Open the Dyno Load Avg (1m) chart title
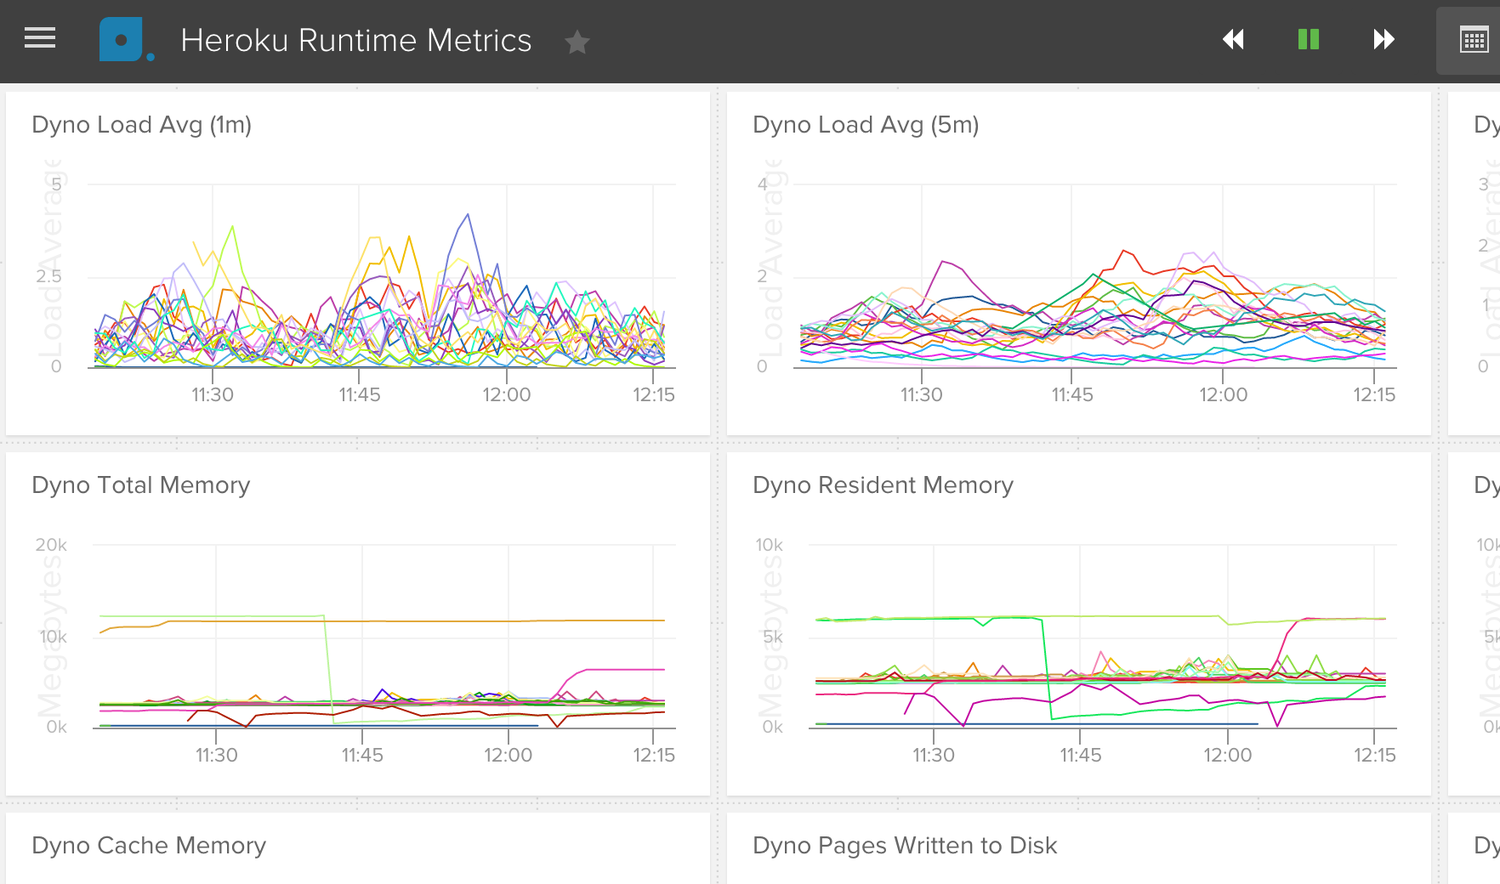This screenshot has width=1500, height=884. [142, 125]
